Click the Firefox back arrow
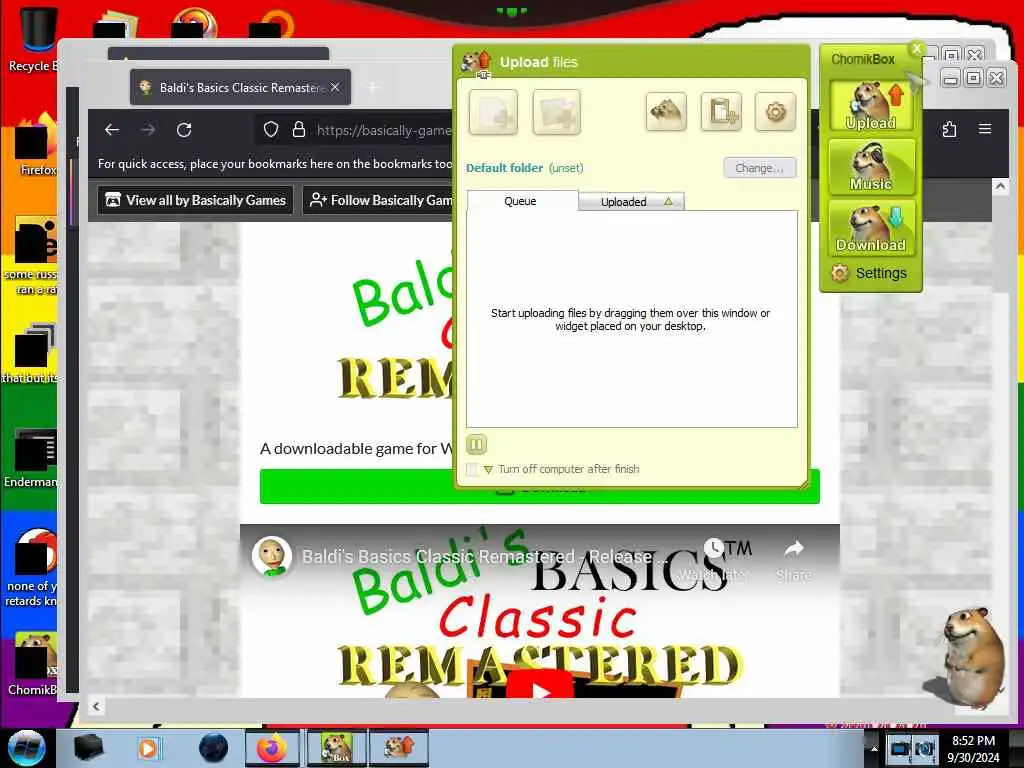The width and height of the screenshot is (1024, 768). pos(112,130)
